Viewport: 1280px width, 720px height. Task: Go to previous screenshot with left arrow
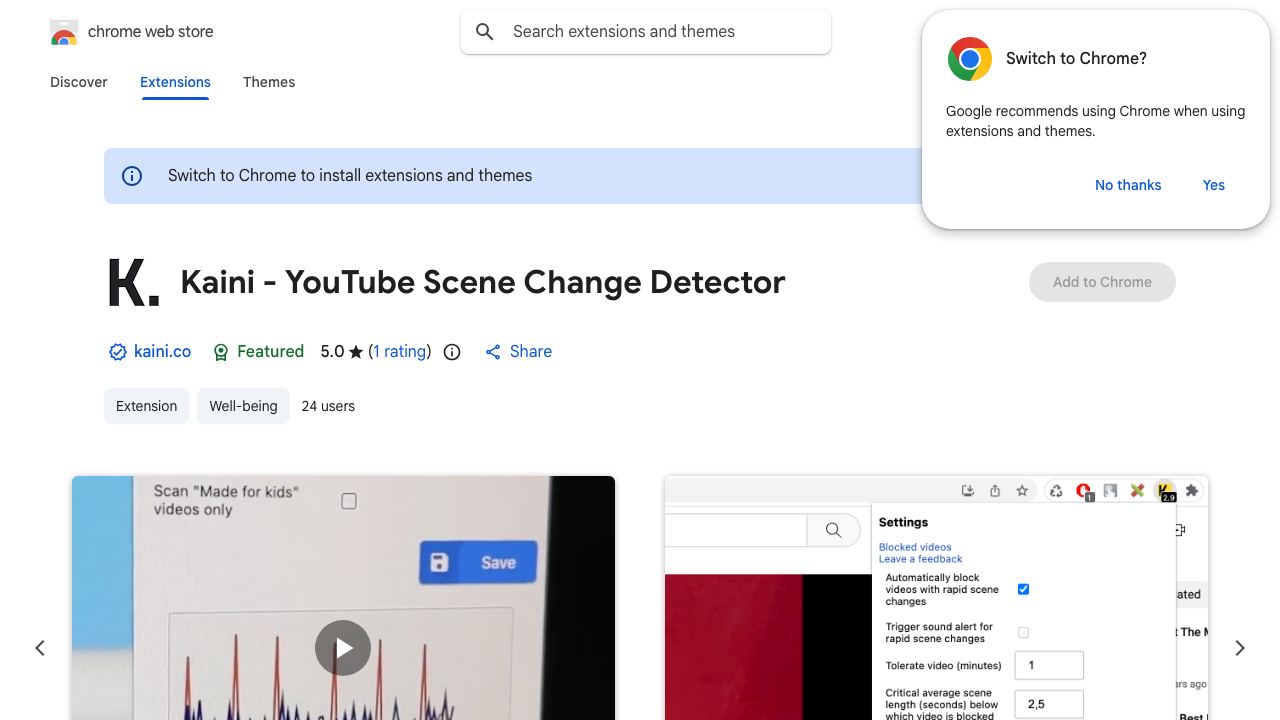pos(40,648)
